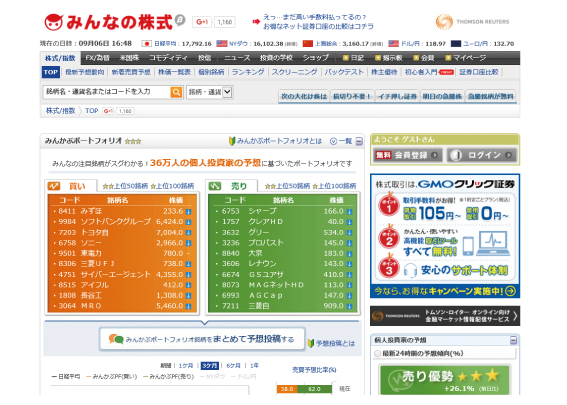Open the コモディティ menu item
Screen dimensions: 567x405
tap(168, 58)
